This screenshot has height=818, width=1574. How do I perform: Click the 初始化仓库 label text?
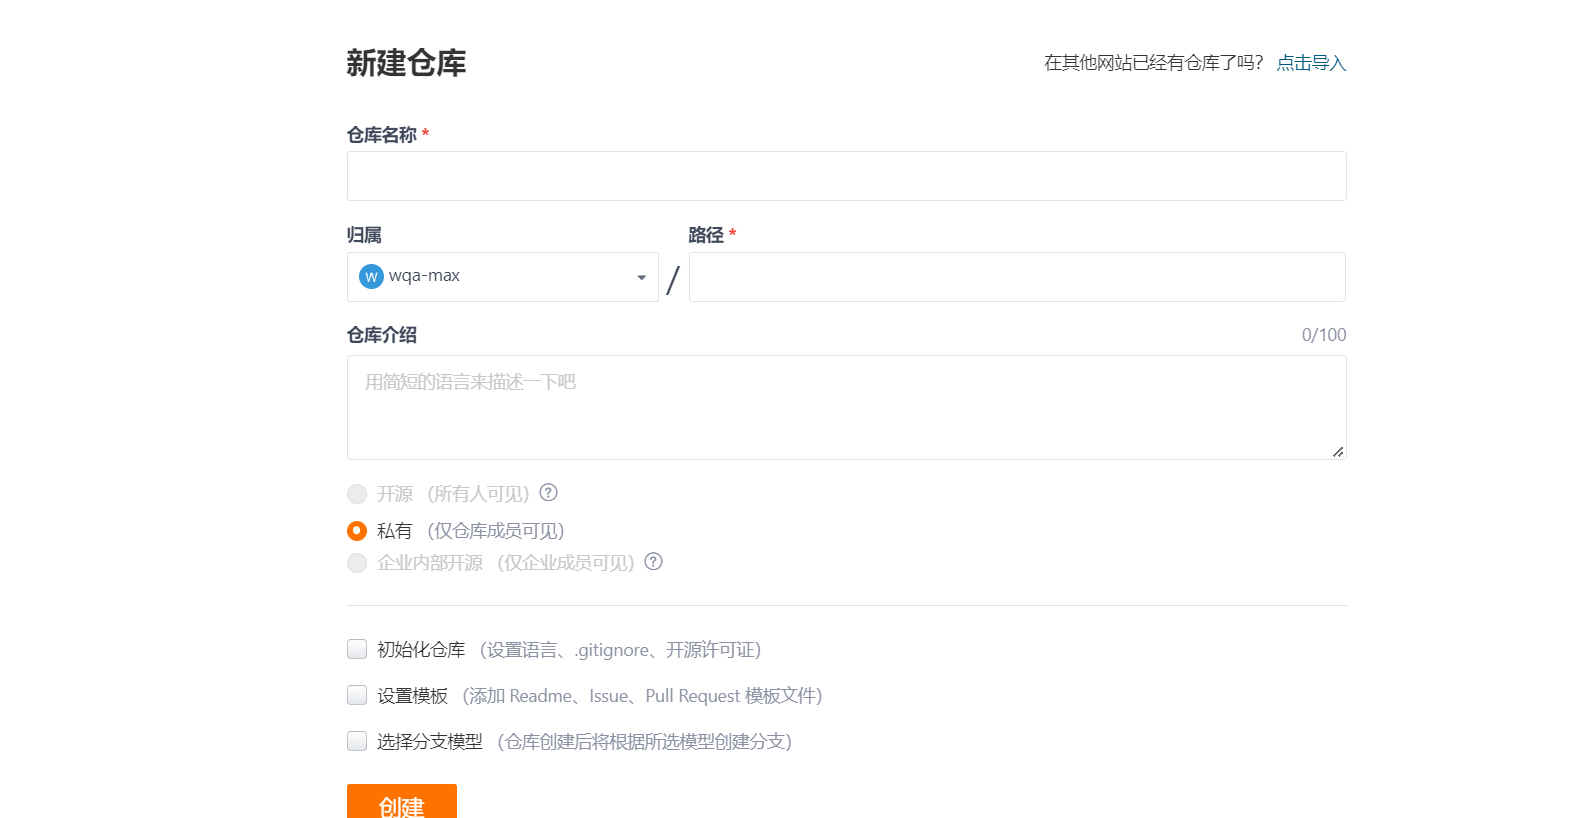pyautogui.click(x=421, y=650)
